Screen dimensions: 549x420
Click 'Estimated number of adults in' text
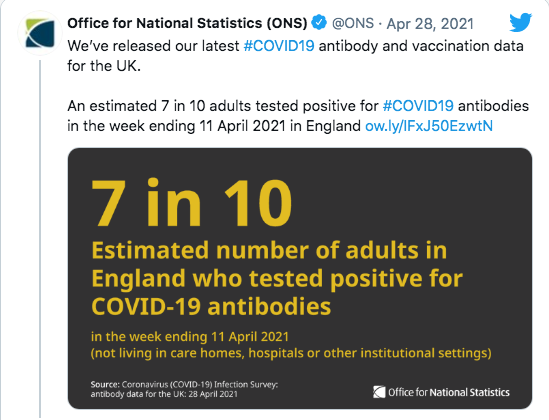coord(269,250)
